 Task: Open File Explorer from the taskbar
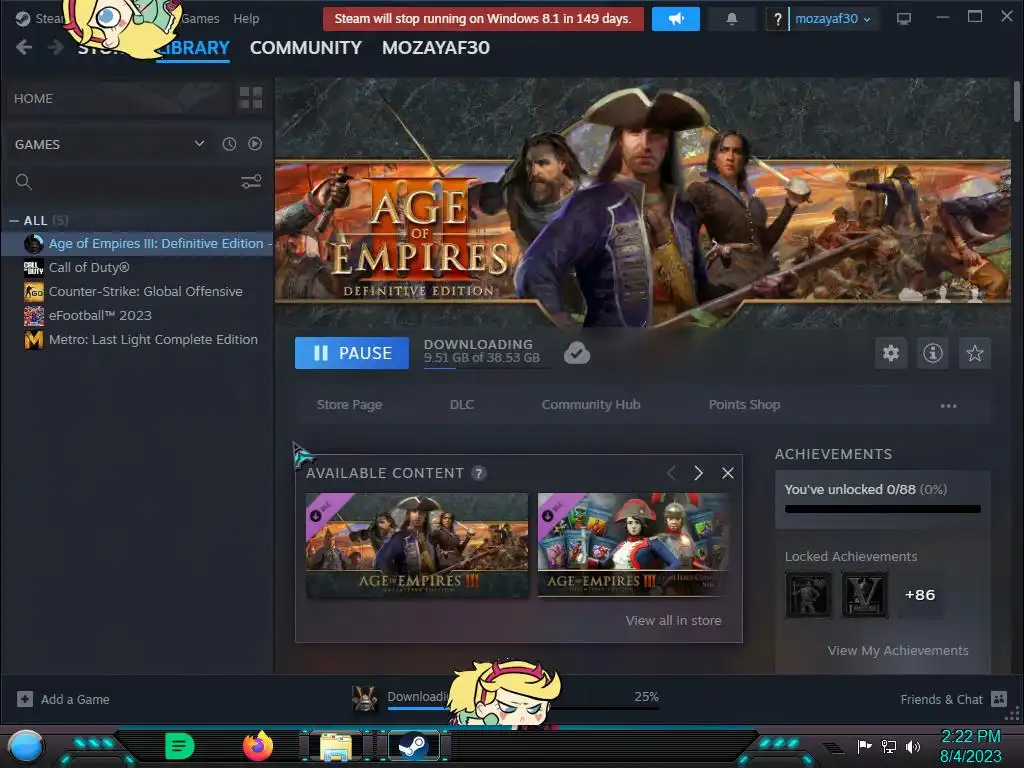tap(336, 746)
